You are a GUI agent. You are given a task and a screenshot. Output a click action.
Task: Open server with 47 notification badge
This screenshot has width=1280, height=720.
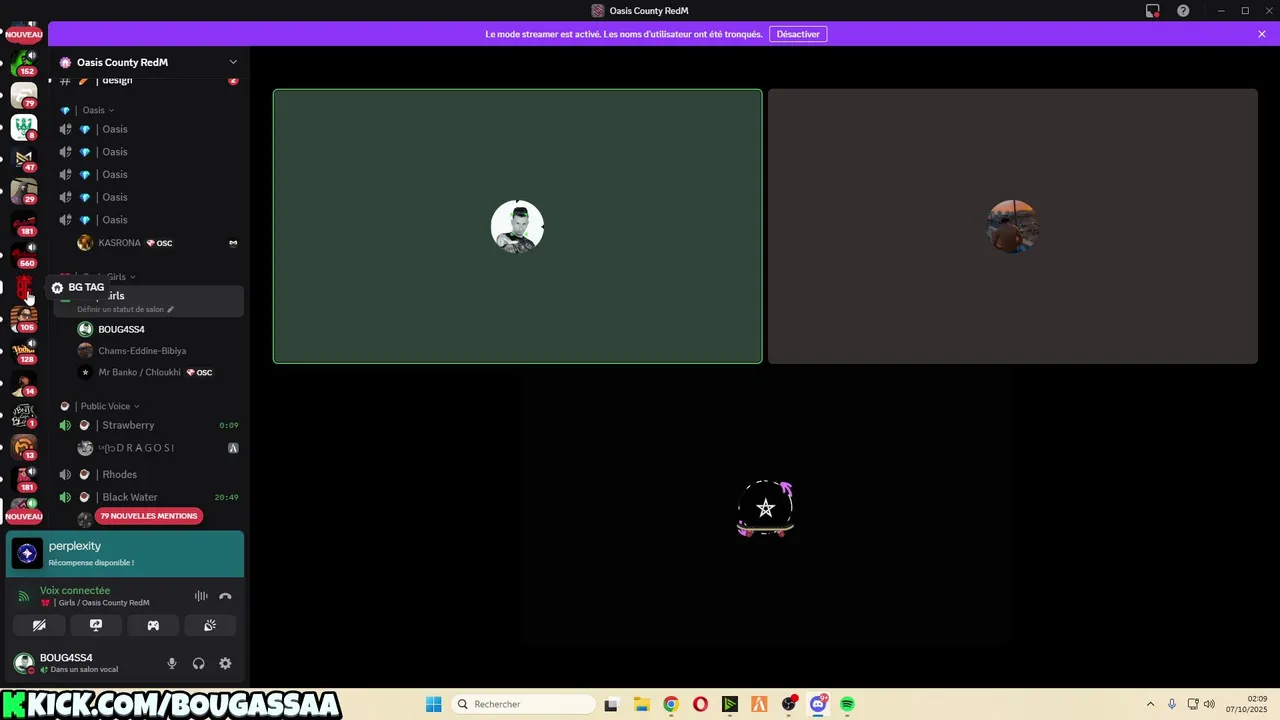point(24,159)
